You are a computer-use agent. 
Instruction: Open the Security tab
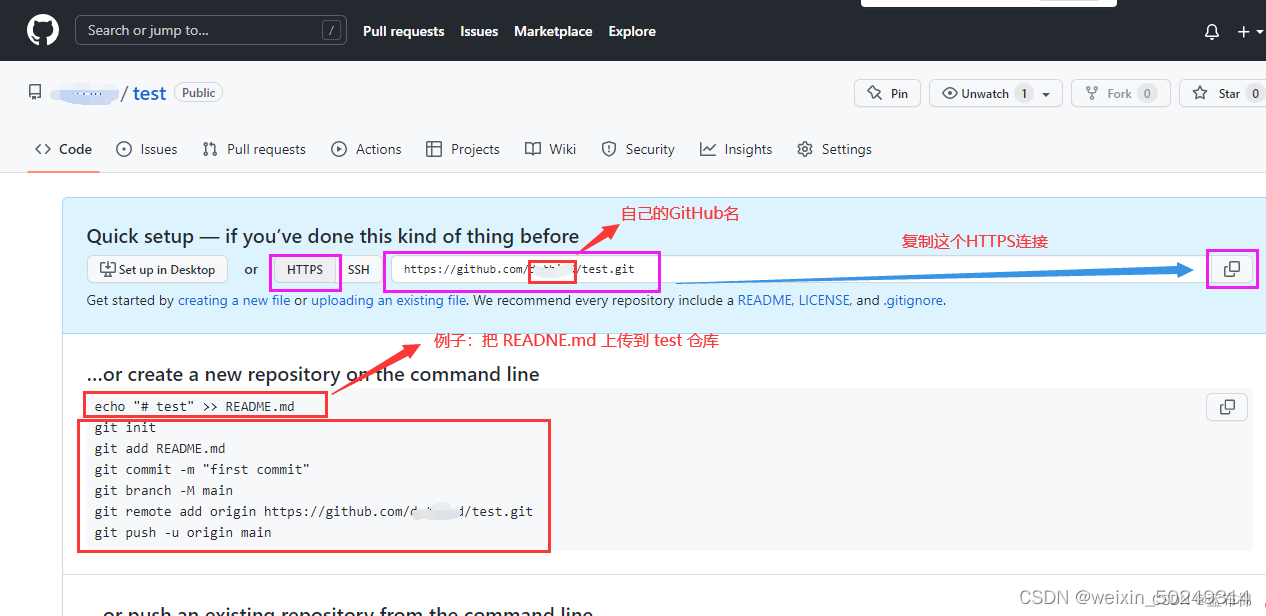pos(638,149)
